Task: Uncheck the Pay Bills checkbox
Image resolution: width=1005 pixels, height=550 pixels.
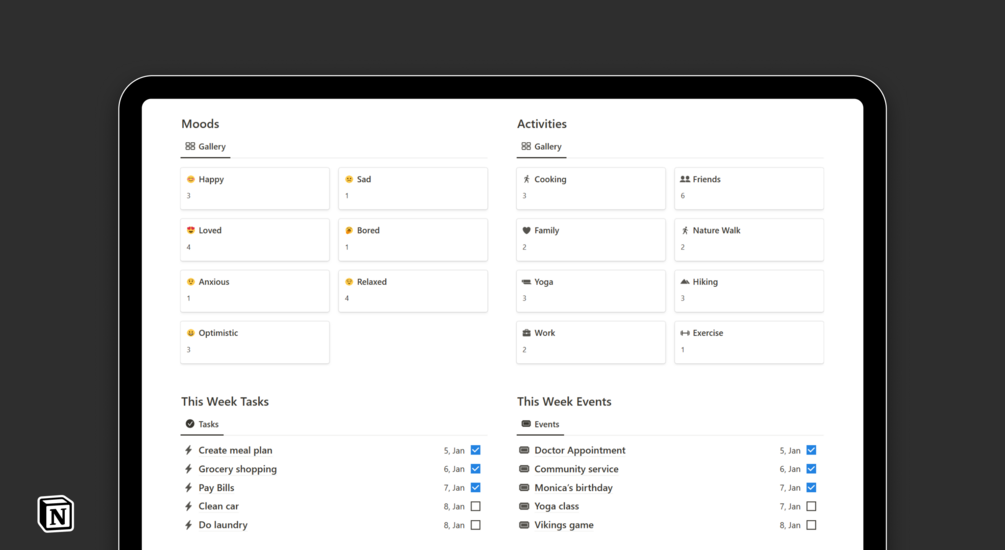Action: pos(476,487)
